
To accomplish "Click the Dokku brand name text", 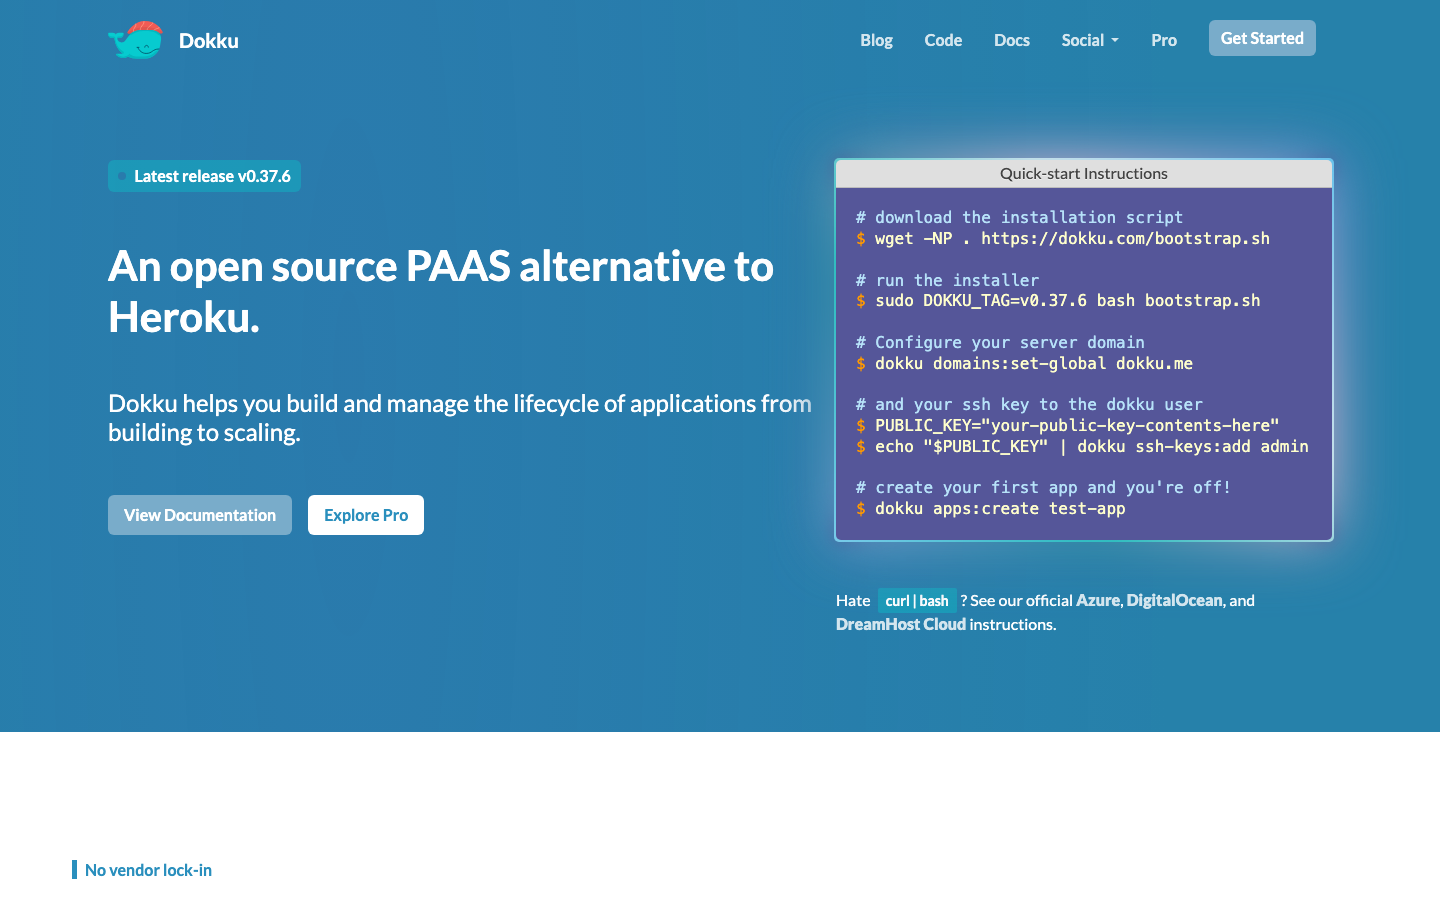I will coord(208,41).
